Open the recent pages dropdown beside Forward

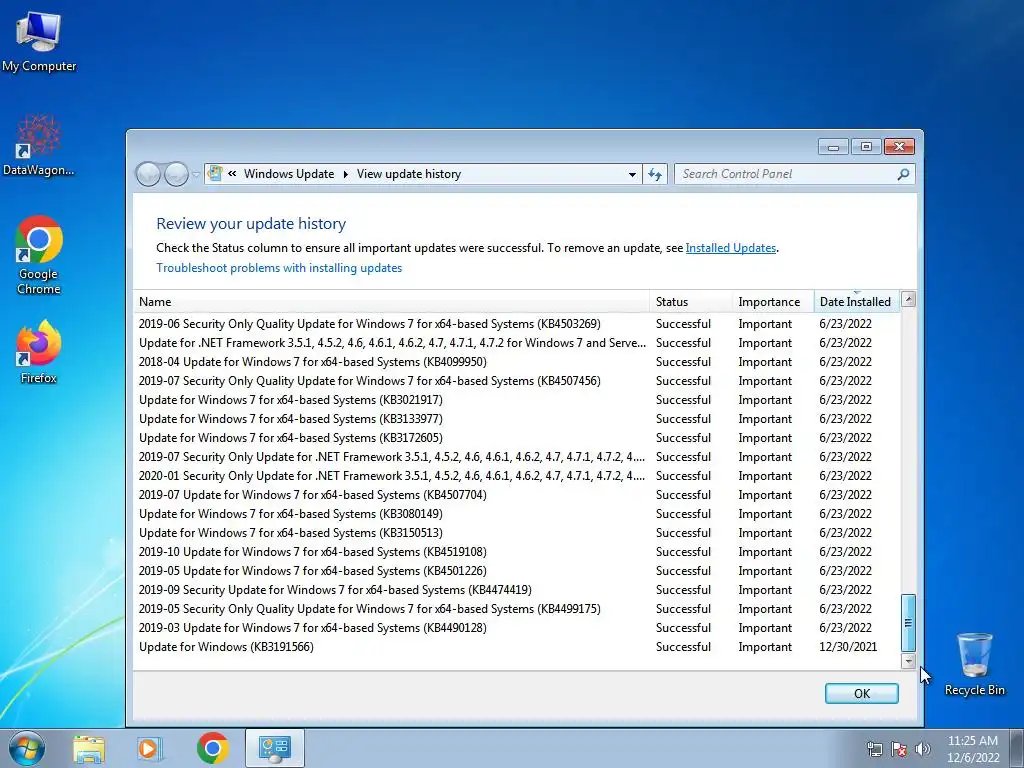coord(196,174)
